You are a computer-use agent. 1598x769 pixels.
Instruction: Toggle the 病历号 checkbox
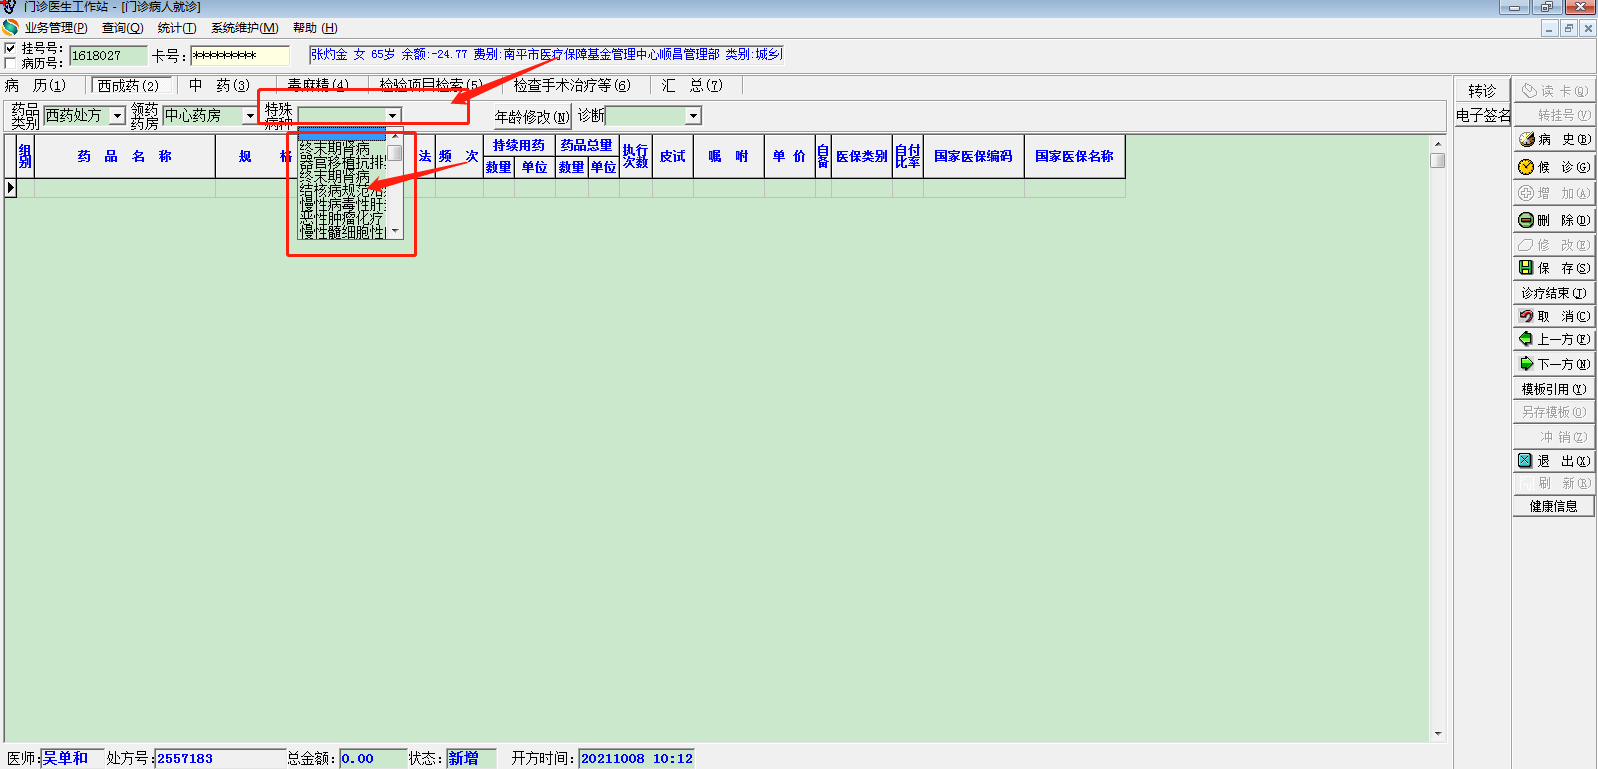point(11,63)
